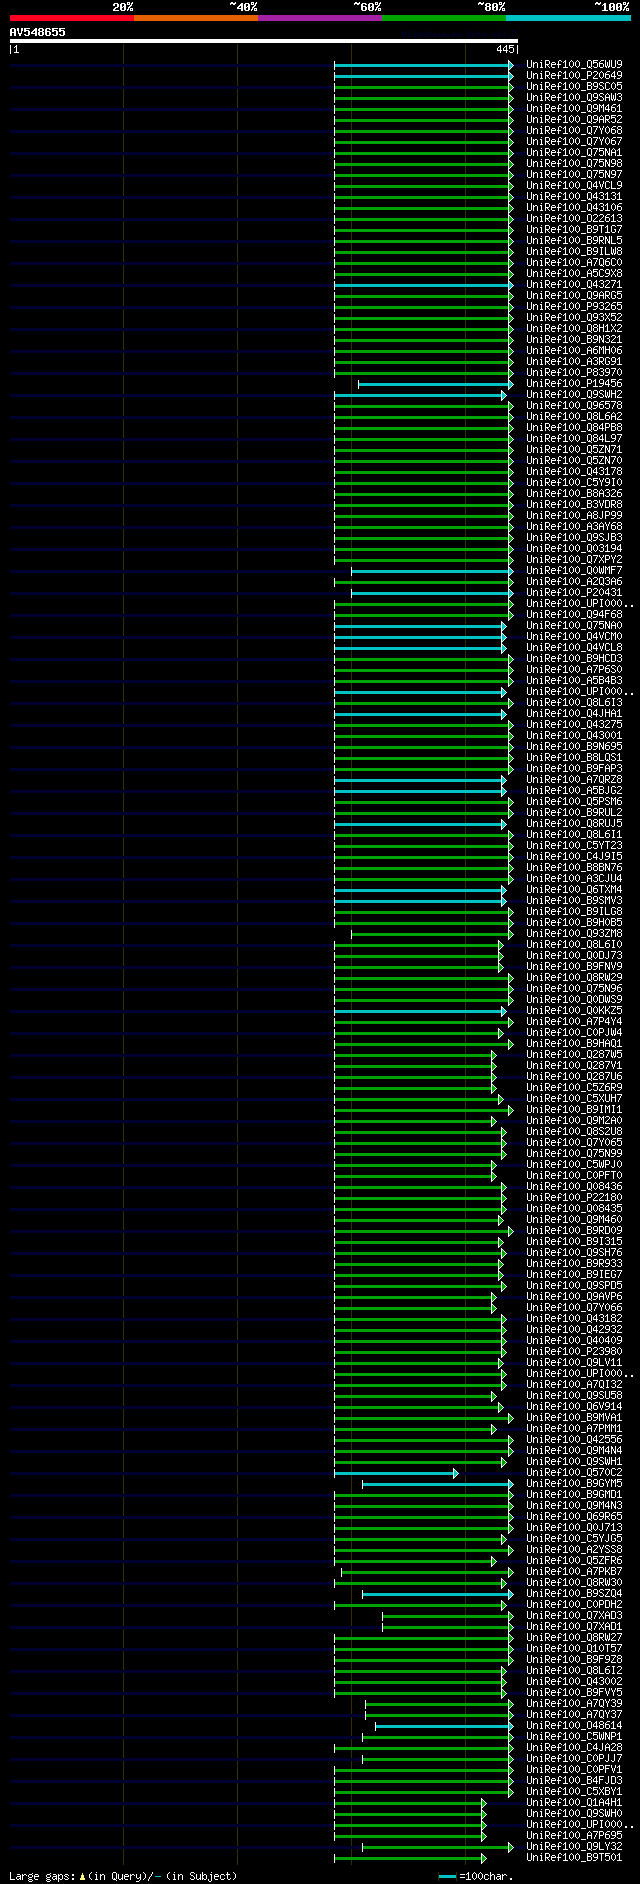Select label UniRef100_Q6TXM4
The image size is (640, 1884).
[x=574, y=889]
